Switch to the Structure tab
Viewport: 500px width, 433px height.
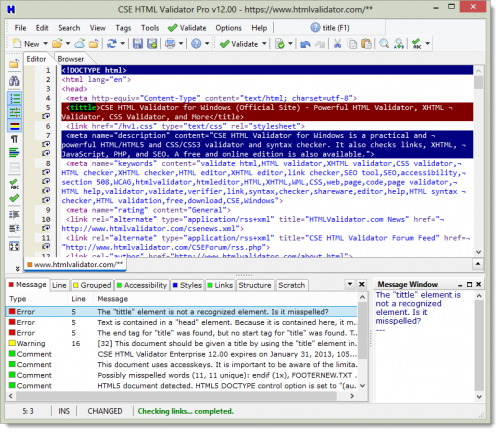tap(255, 285)
